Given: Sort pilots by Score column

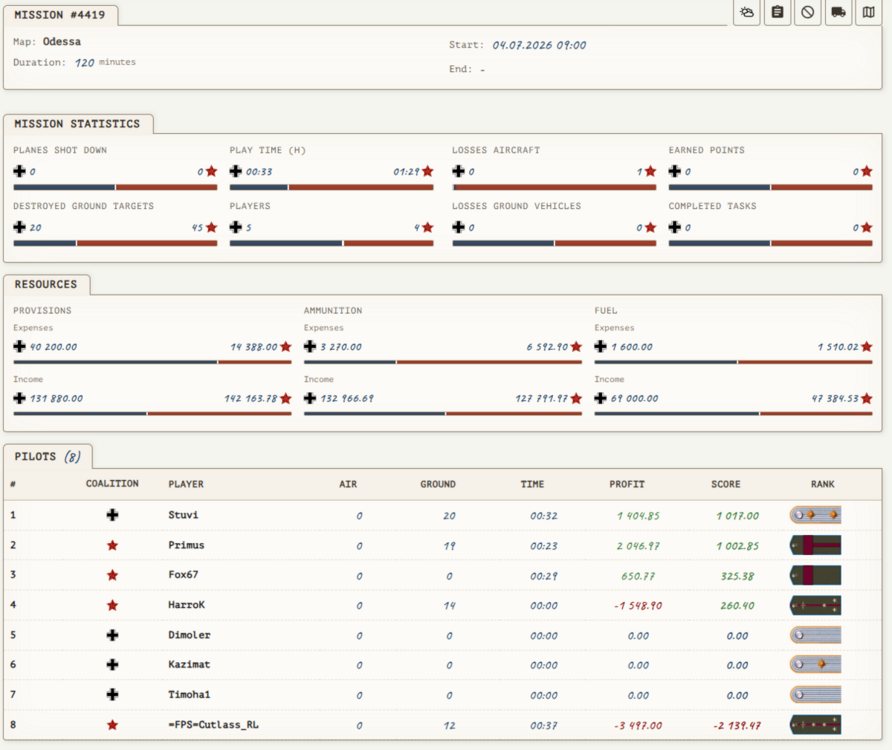Looking at the screenshot, I should point(726,484).
